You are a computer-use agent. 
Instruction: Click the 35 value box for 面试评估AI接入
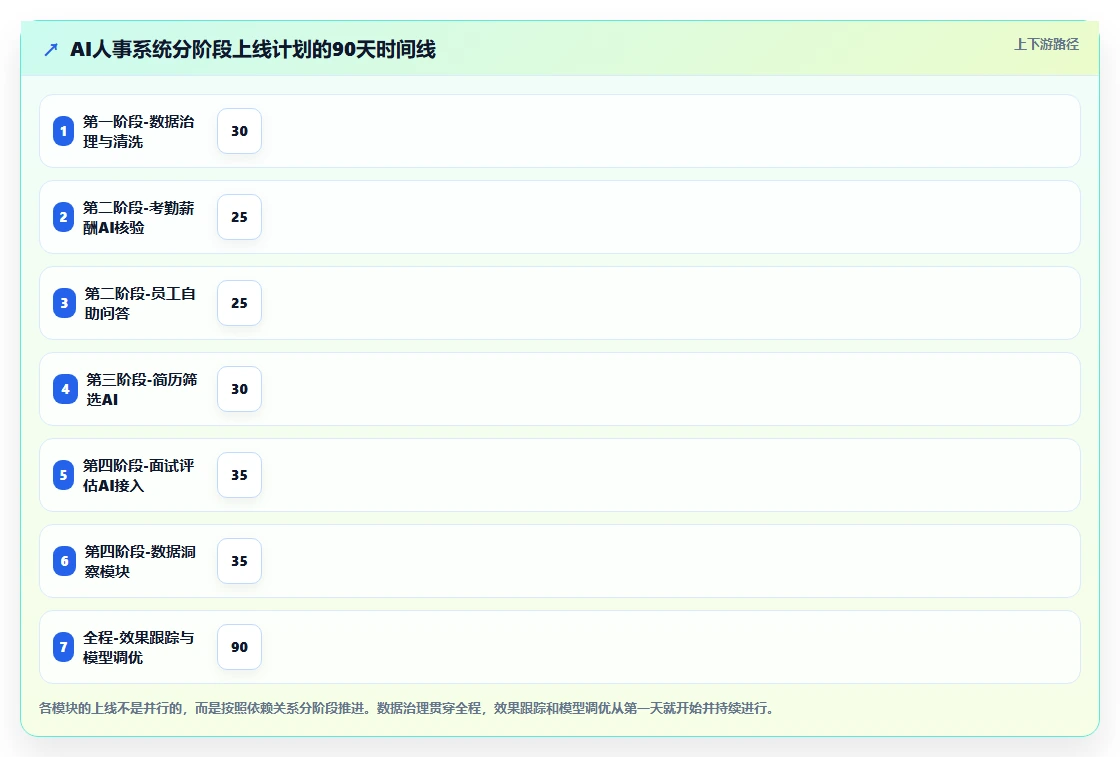pyautogui.click(x=239, y=475)
